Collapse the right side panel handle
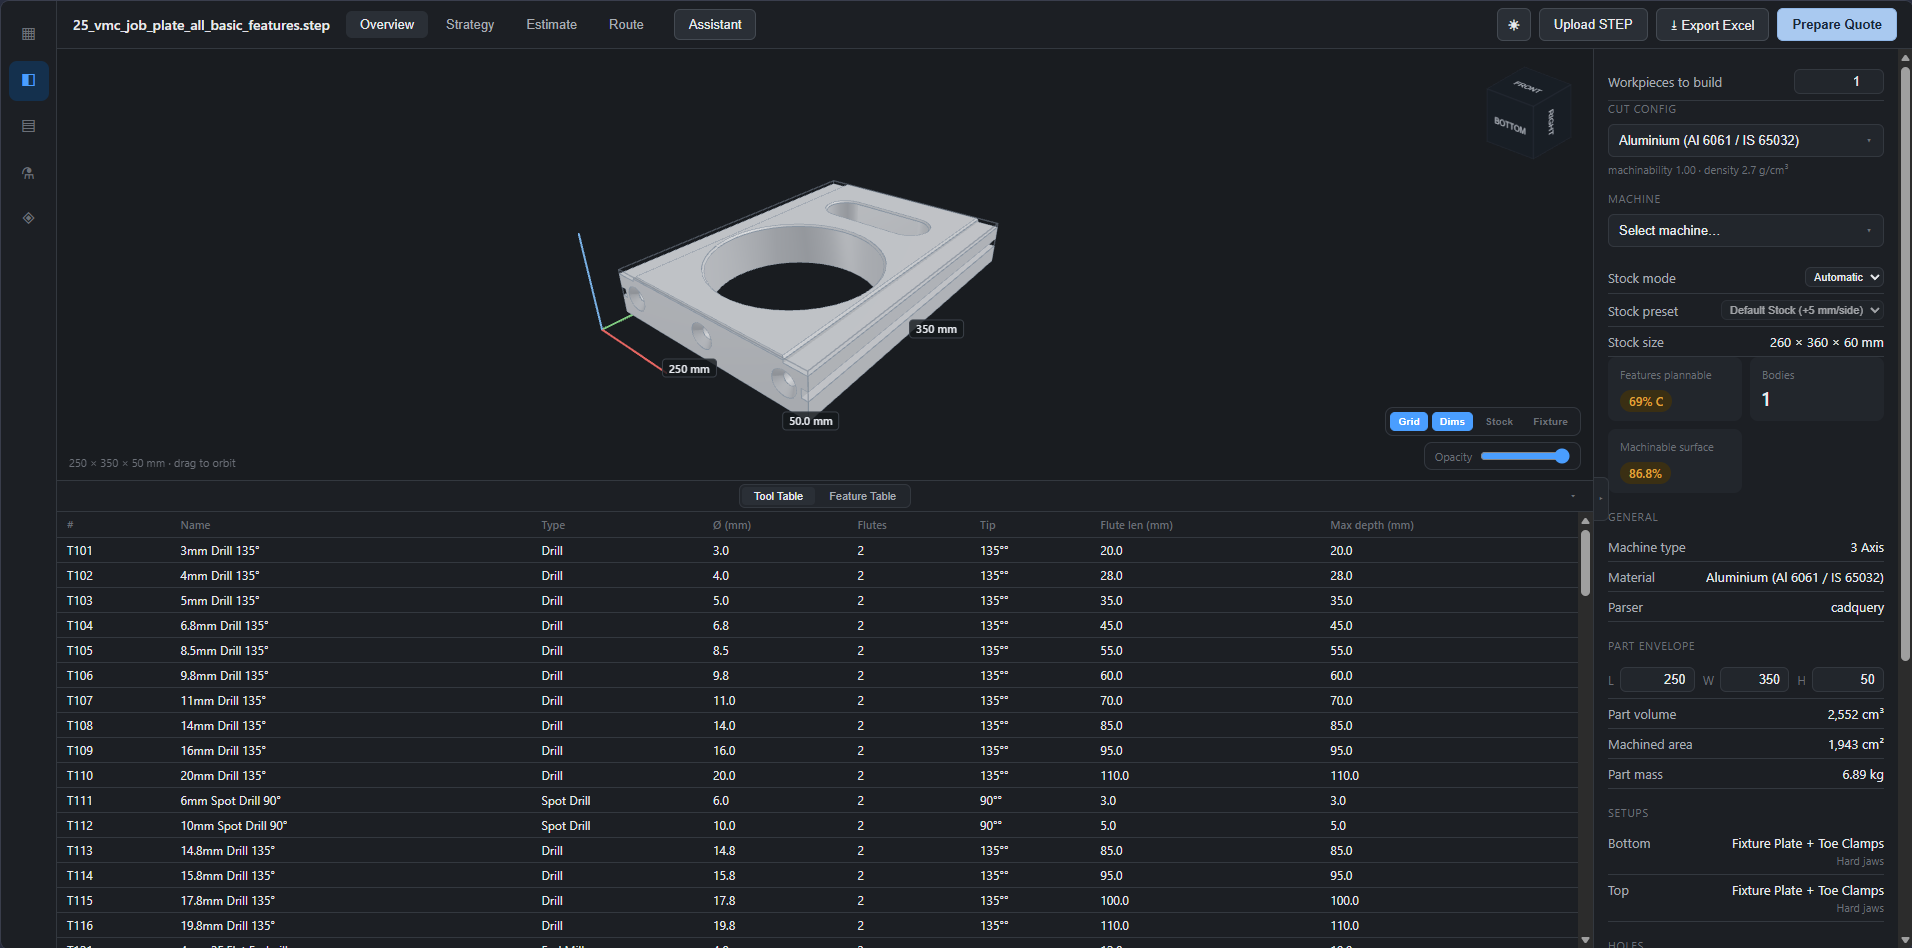This screenshot has width=1912, height=948. point(1600,497)
